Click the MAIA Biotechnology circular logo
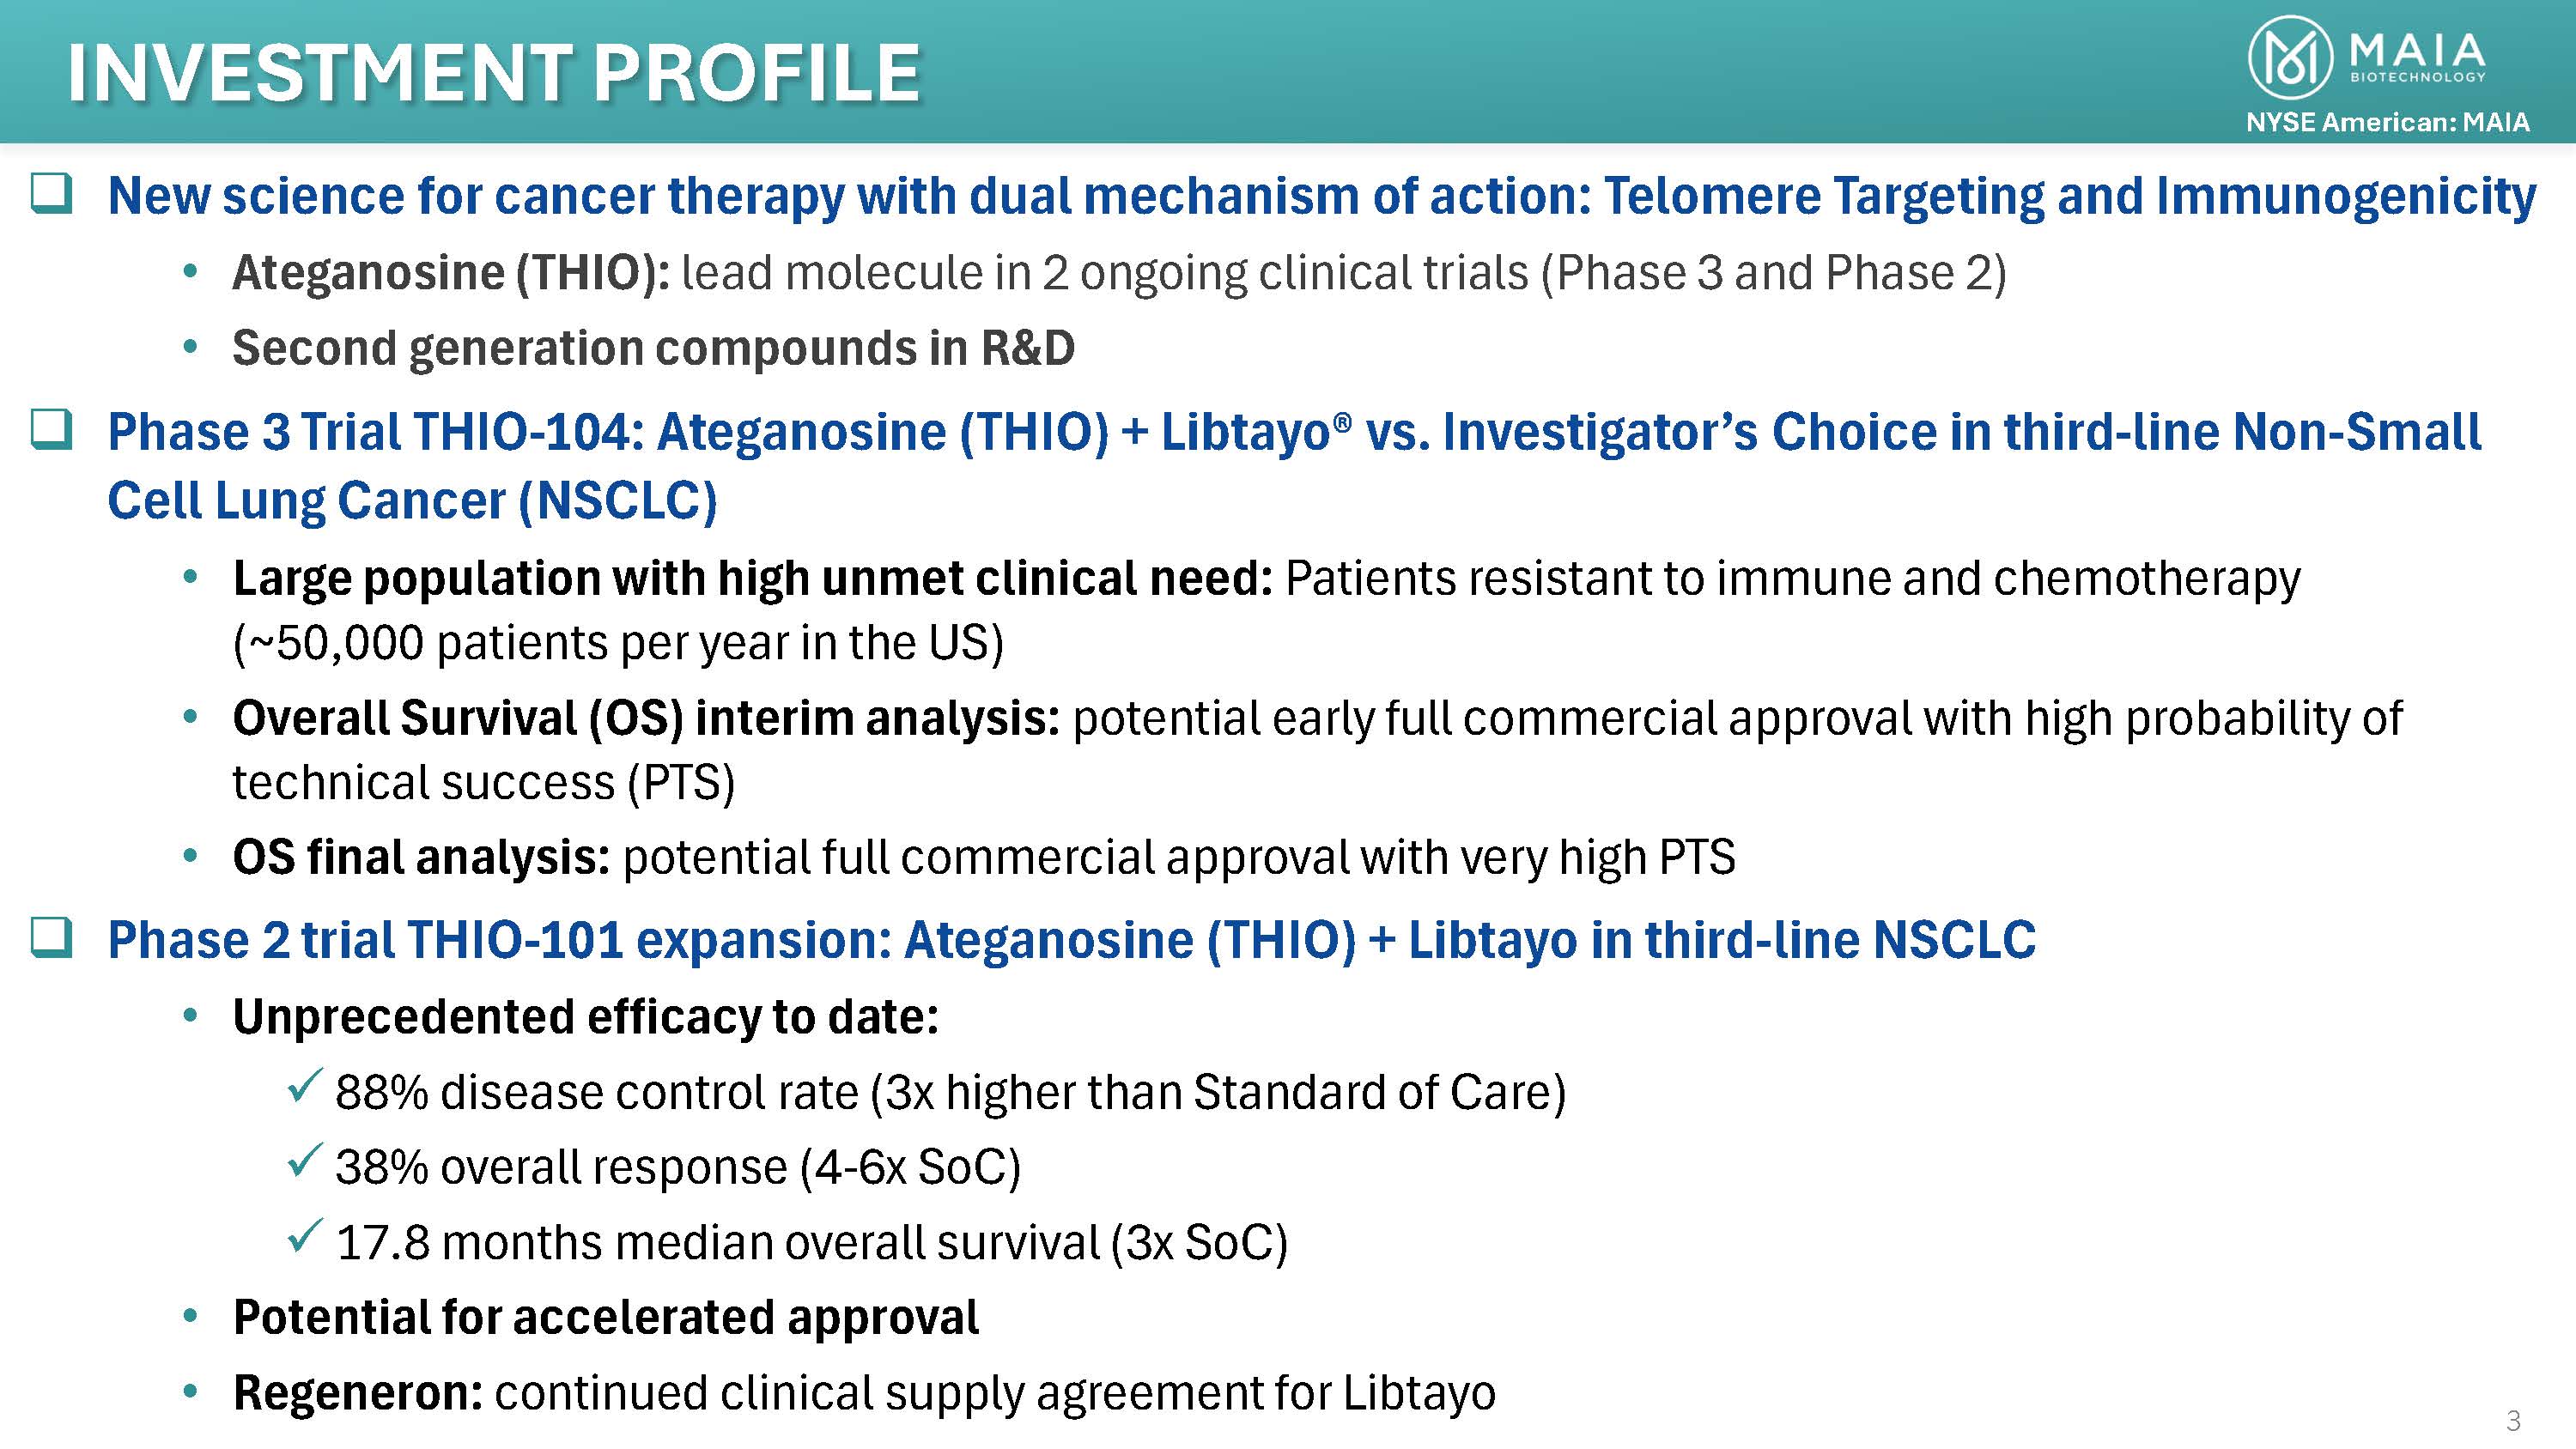 [x=2289, y=58]
